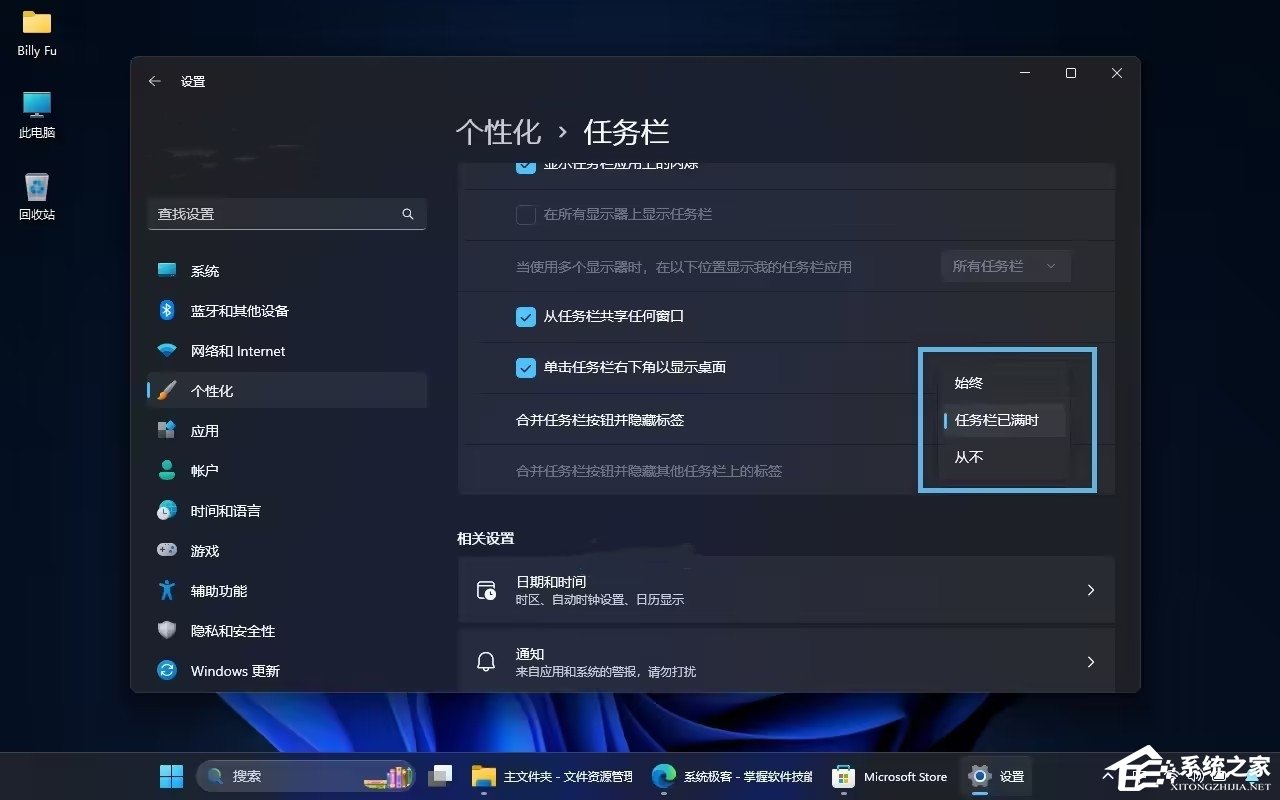This screenshot has height=800, width=1280.
Task: Open 辅助功能 settings category
Action: pyautogui.click(x=287, y=591)
